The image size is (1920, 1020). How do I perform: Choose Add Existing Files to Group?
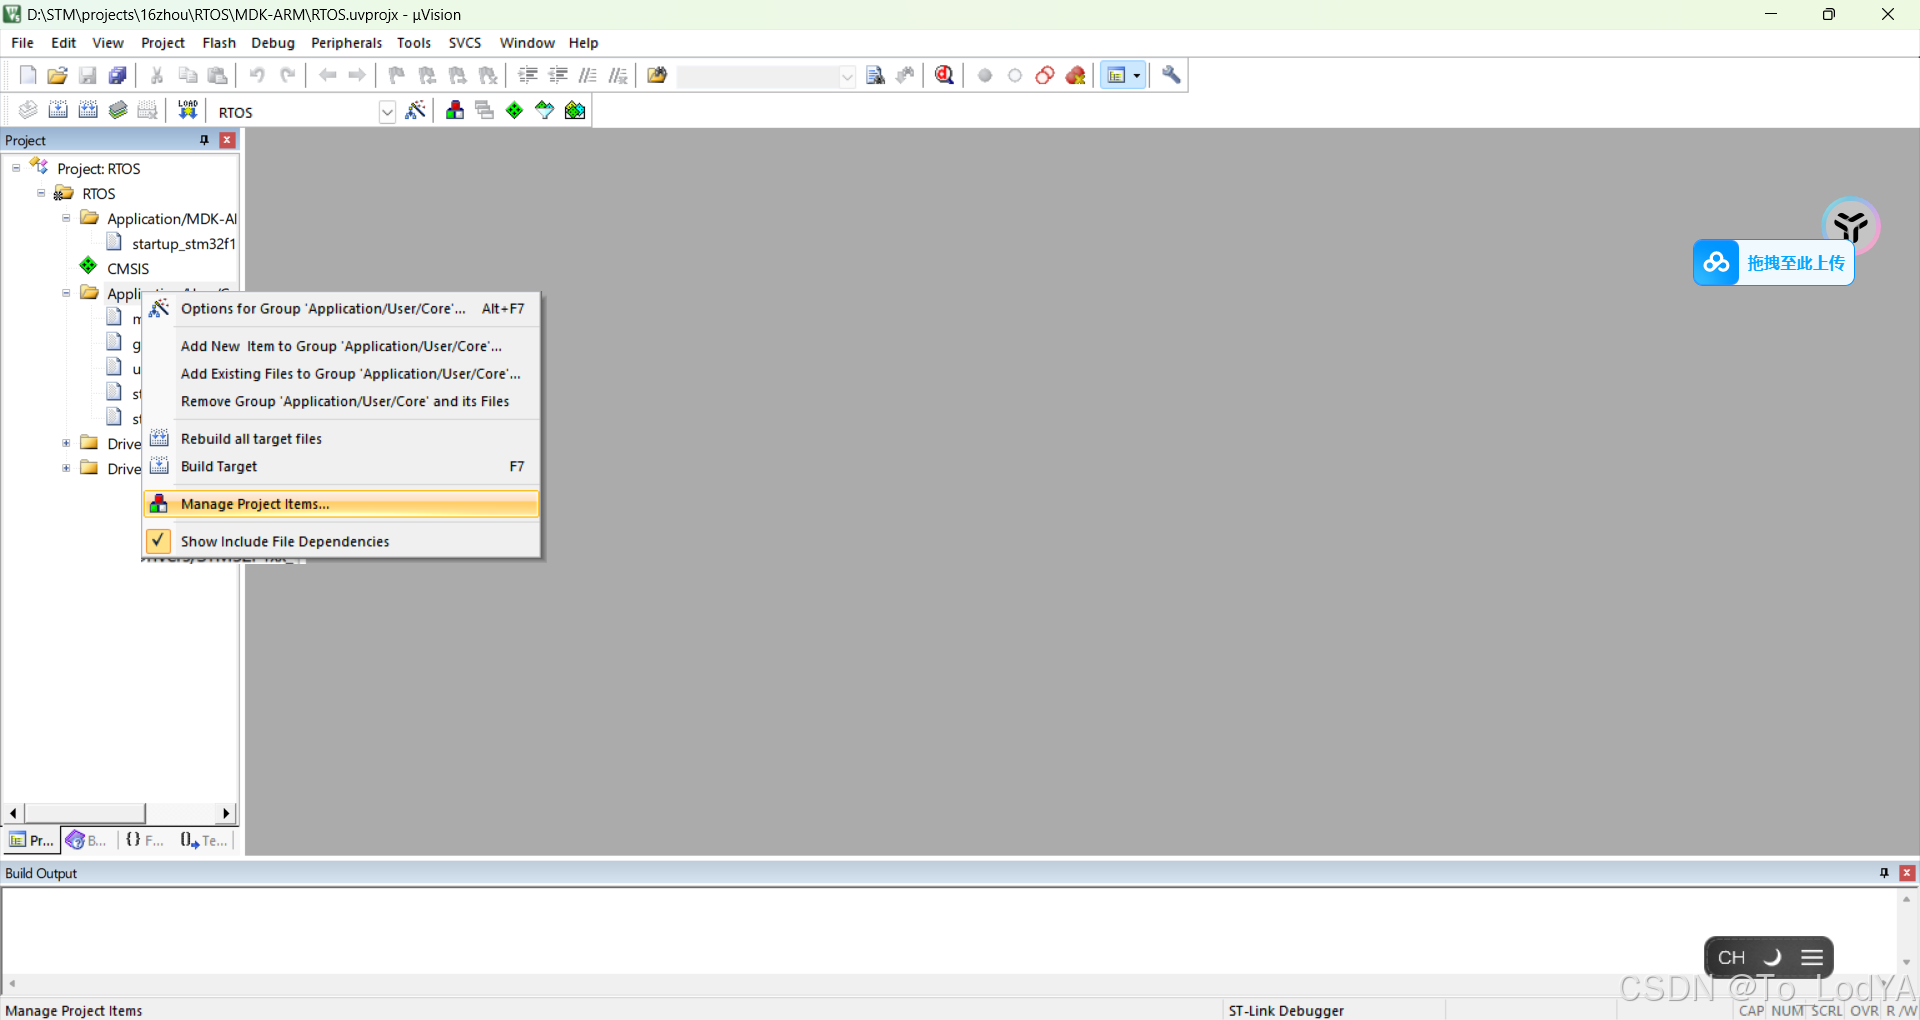tap(341, 374)
